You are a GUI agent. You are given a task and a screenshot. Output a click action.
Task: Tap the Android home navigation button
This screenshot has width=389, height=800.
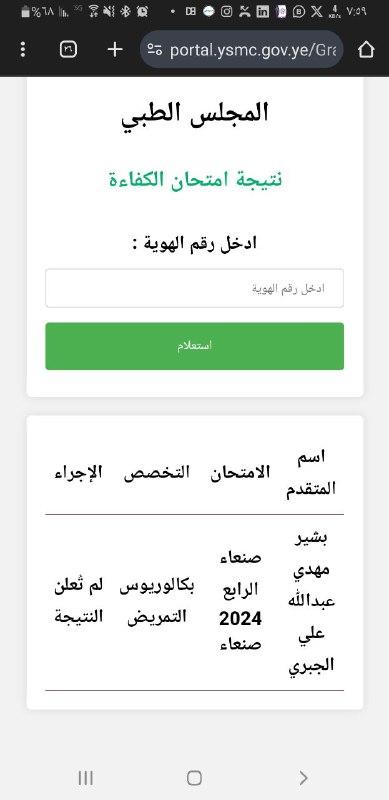pyautogui.click(x=194, y=778)
